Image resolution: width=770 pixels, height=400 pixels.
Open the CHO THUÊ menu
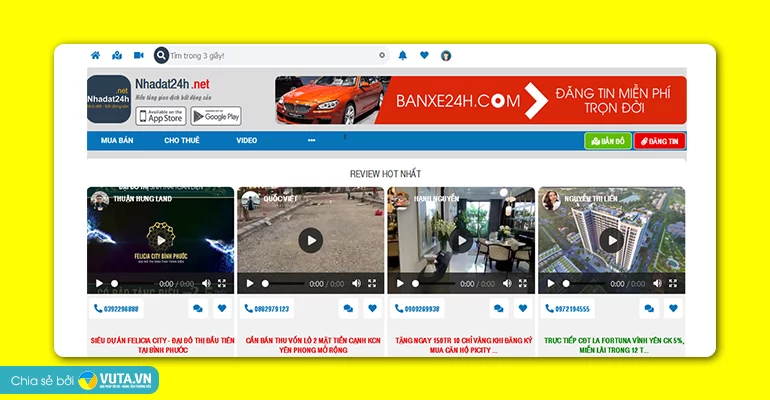[x=182, y=140]
